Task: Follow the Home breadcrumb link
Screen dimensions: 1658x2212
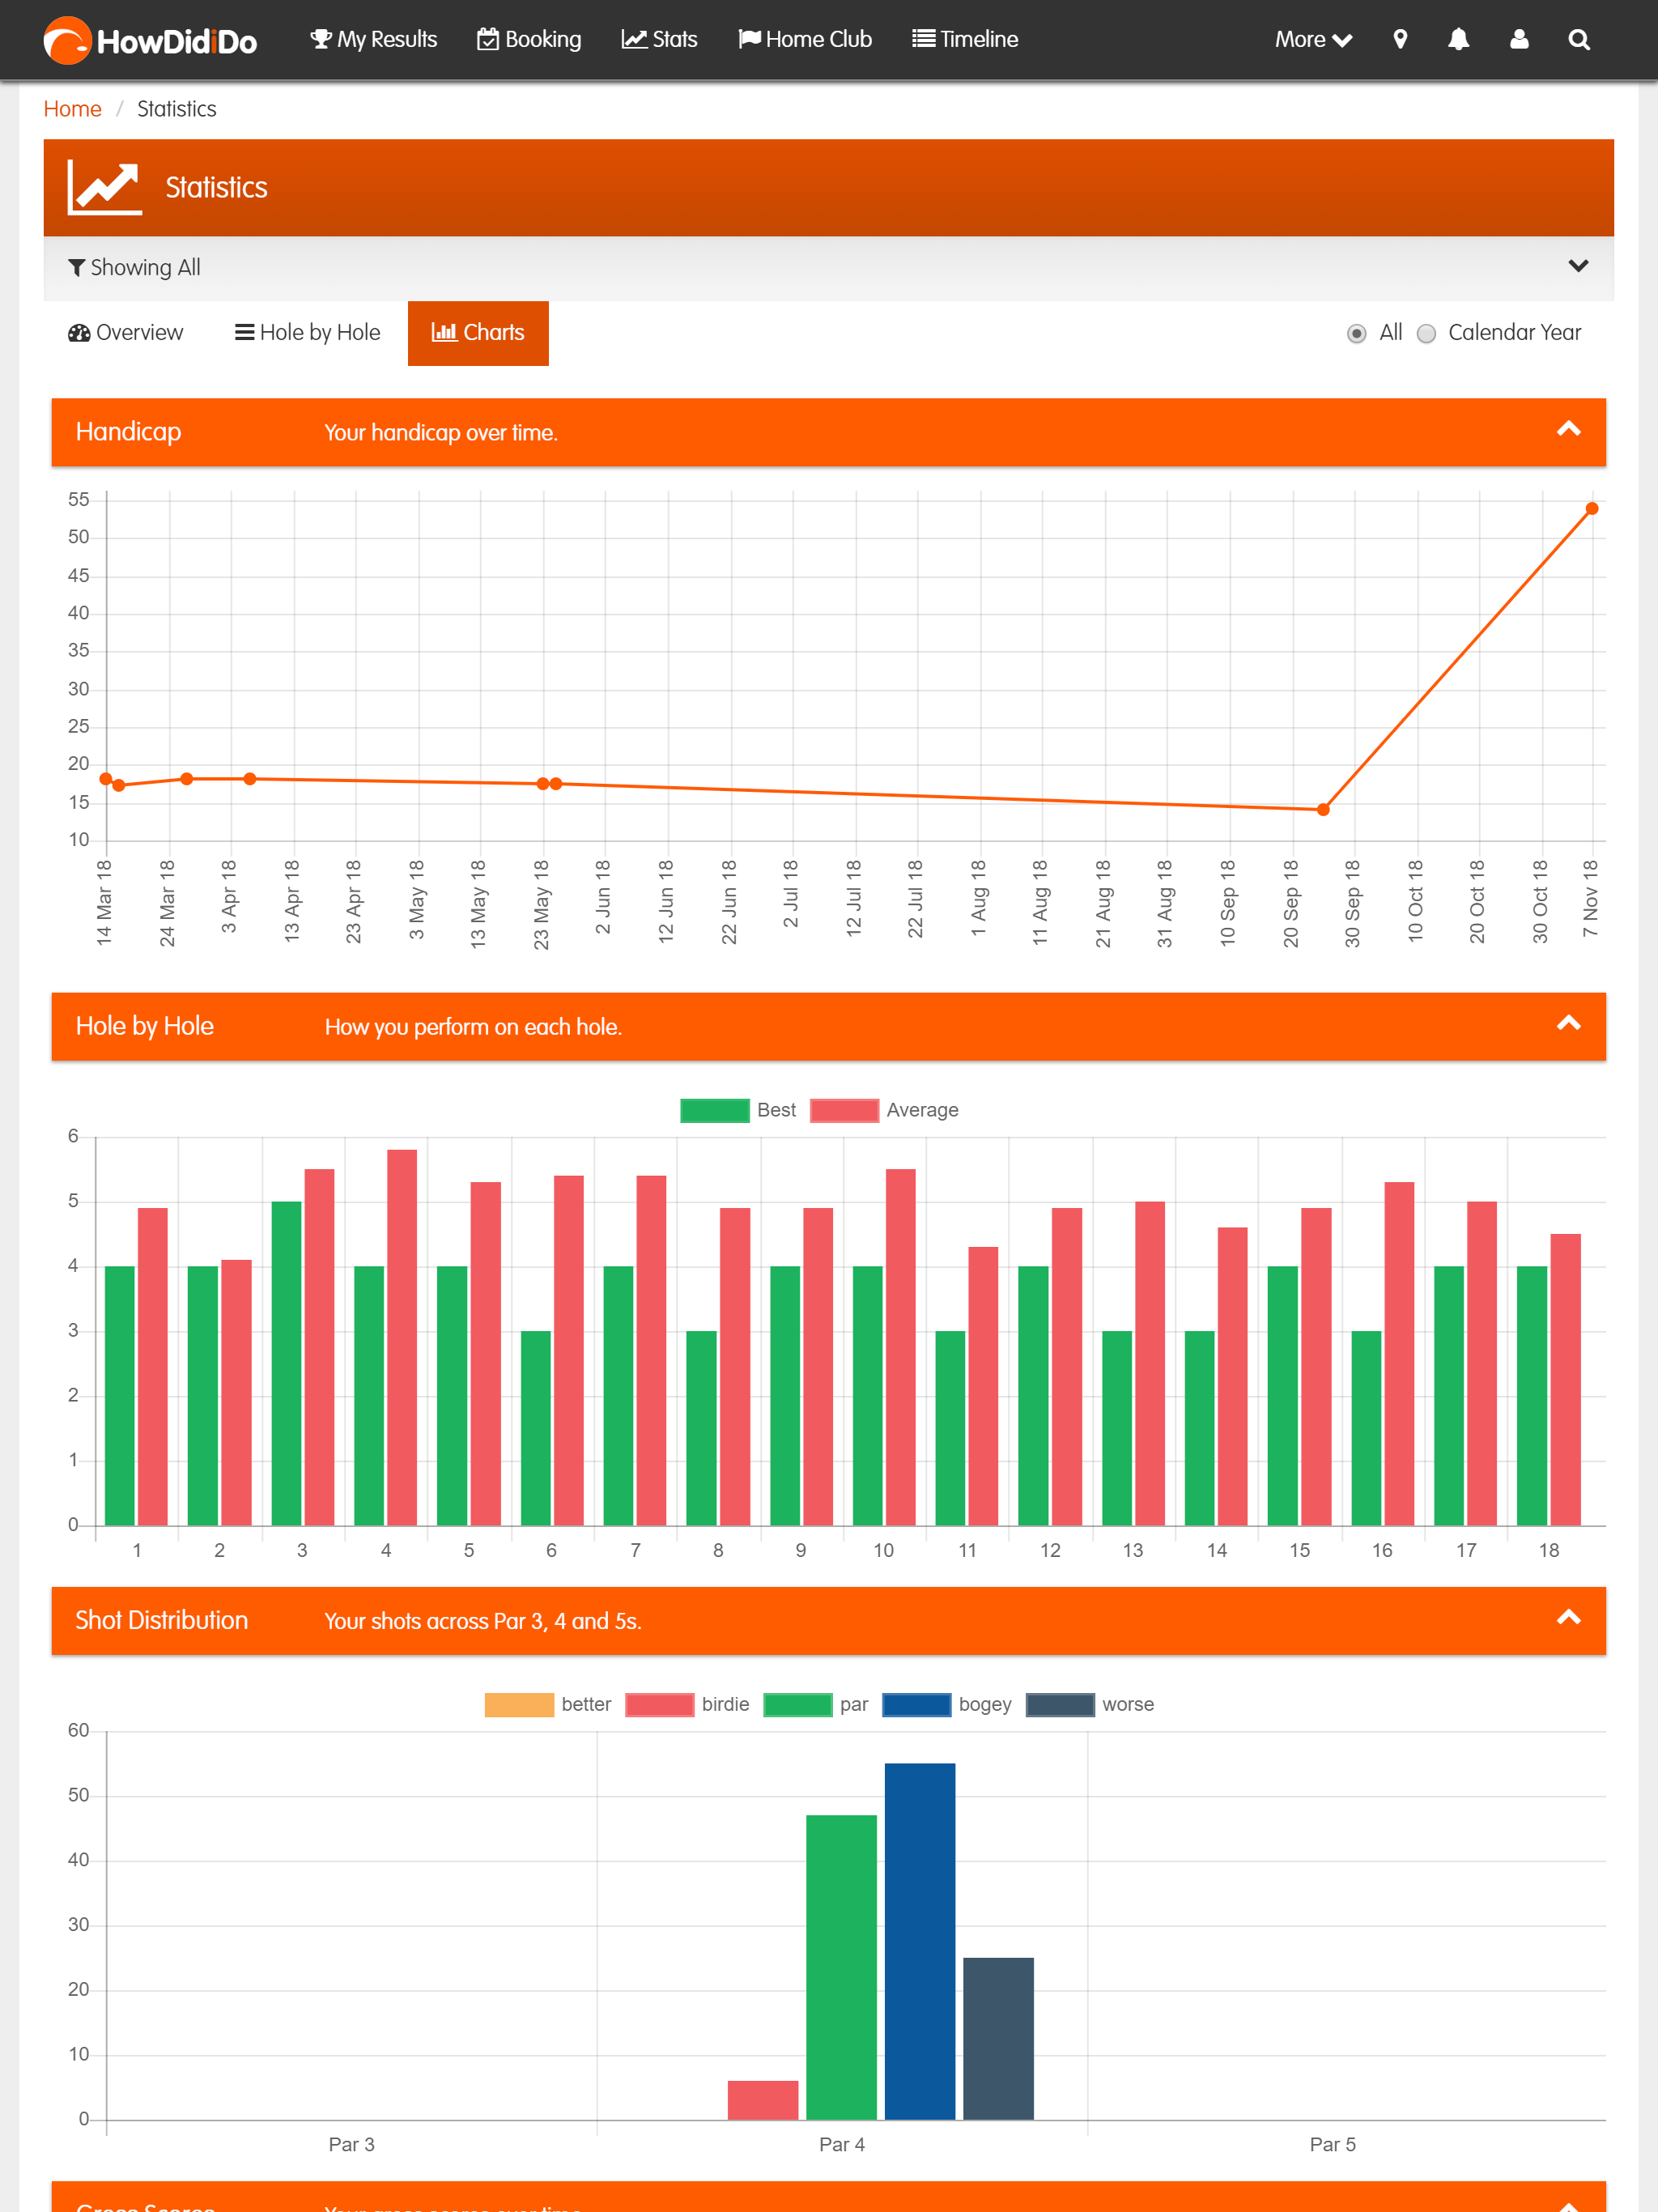Action: [x=72, y=109]
